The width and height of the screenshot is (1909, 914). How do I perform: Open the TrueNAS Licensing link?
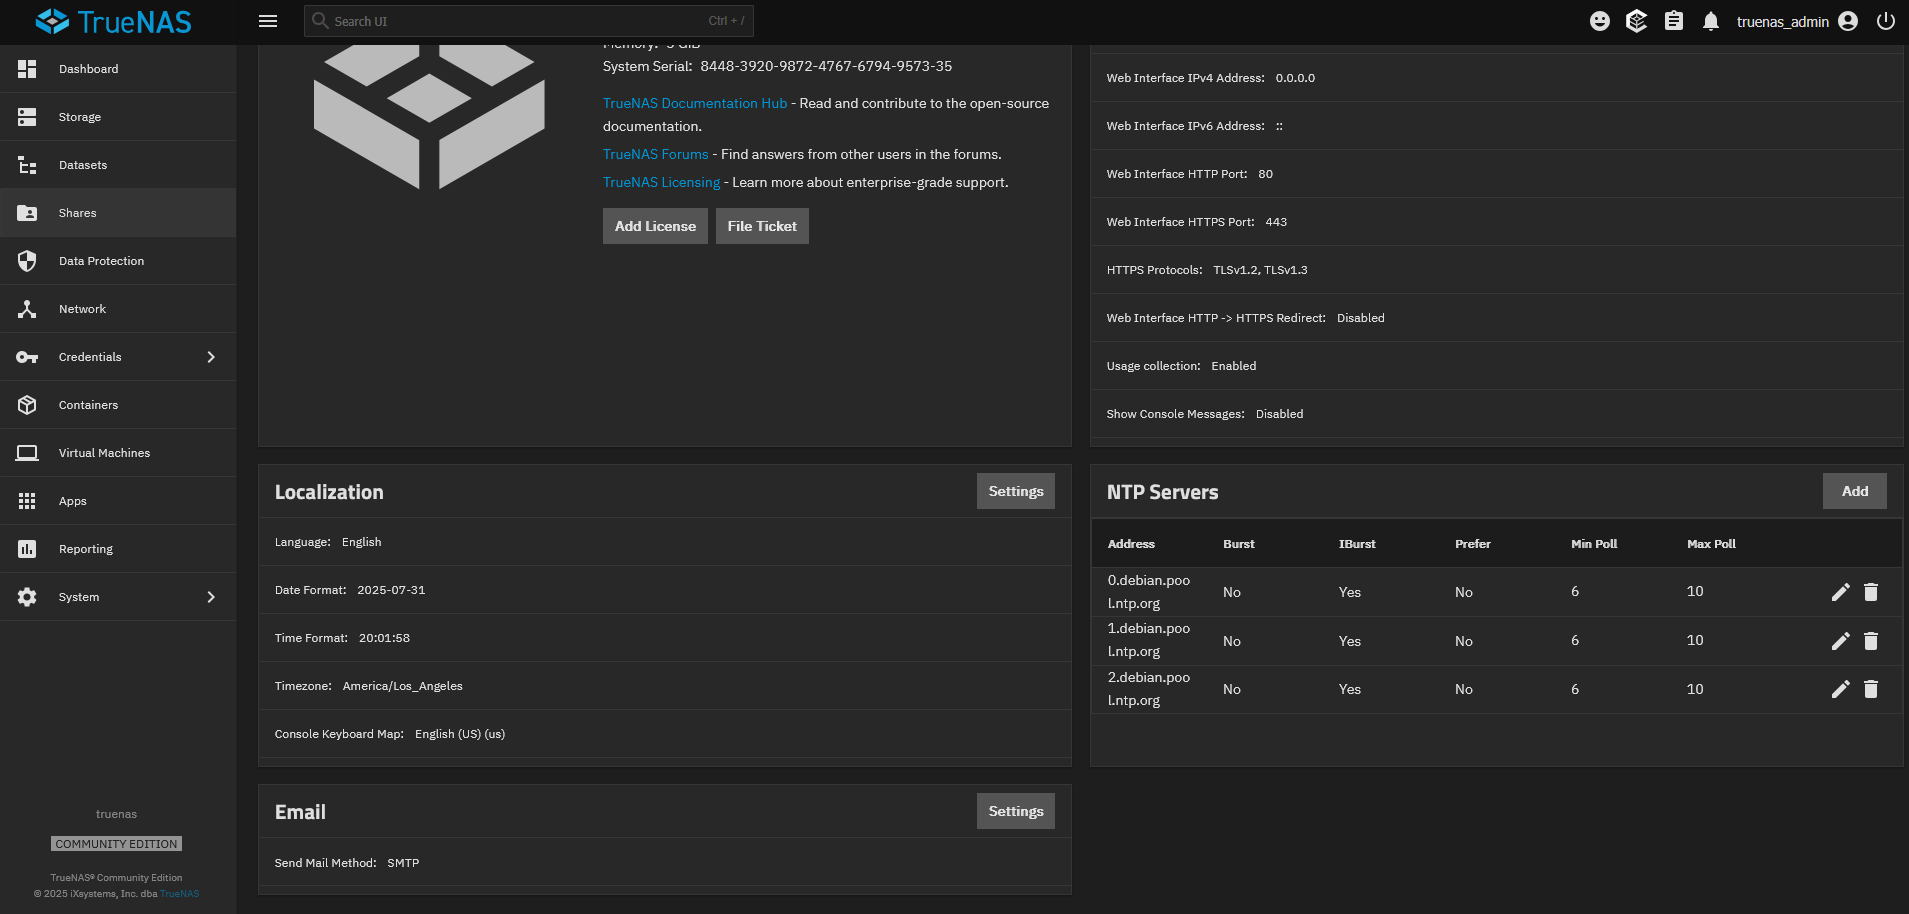tap(661, 182)
